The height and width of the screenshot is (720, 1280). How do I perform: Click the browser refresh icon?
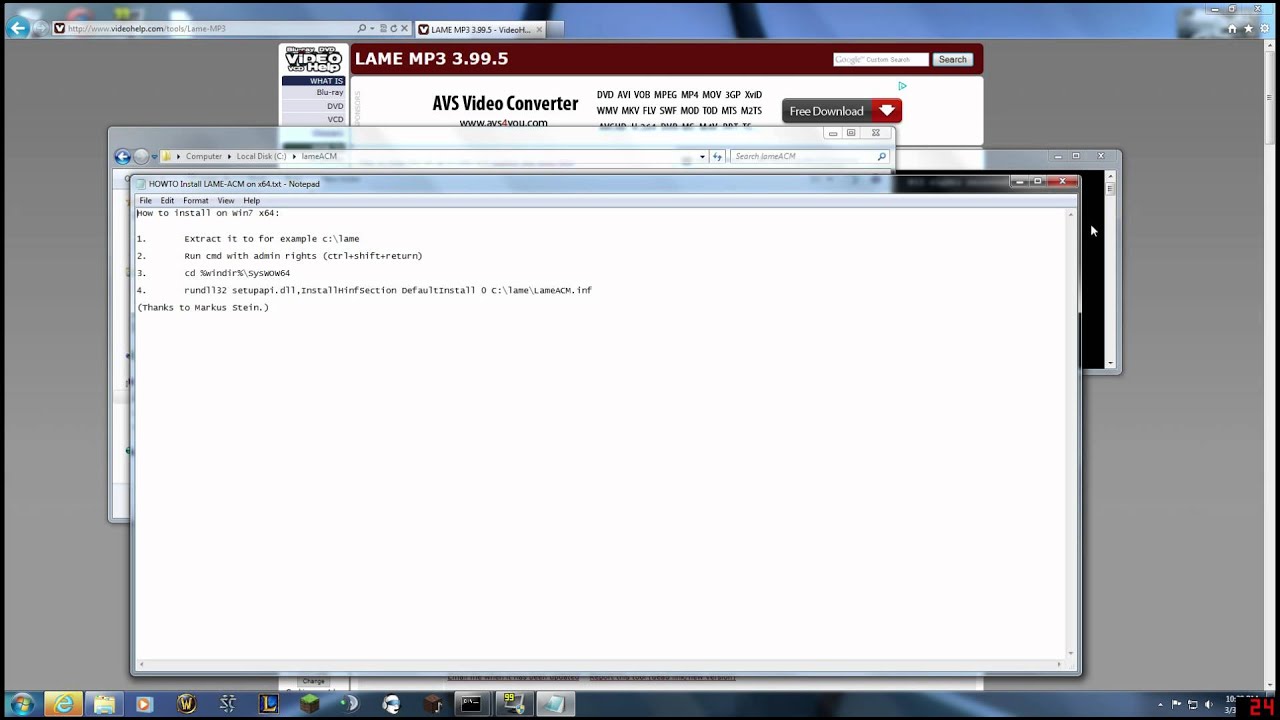click(393, 28)
